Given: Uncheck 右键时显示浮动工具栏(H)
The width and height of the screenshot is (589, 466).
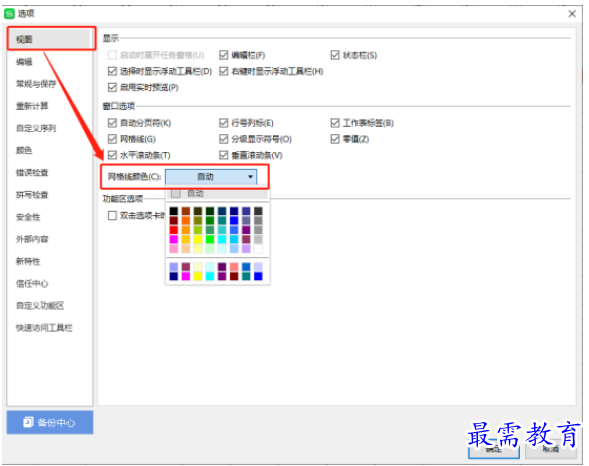Looking at the screenshot, I should tap(224, 71).
